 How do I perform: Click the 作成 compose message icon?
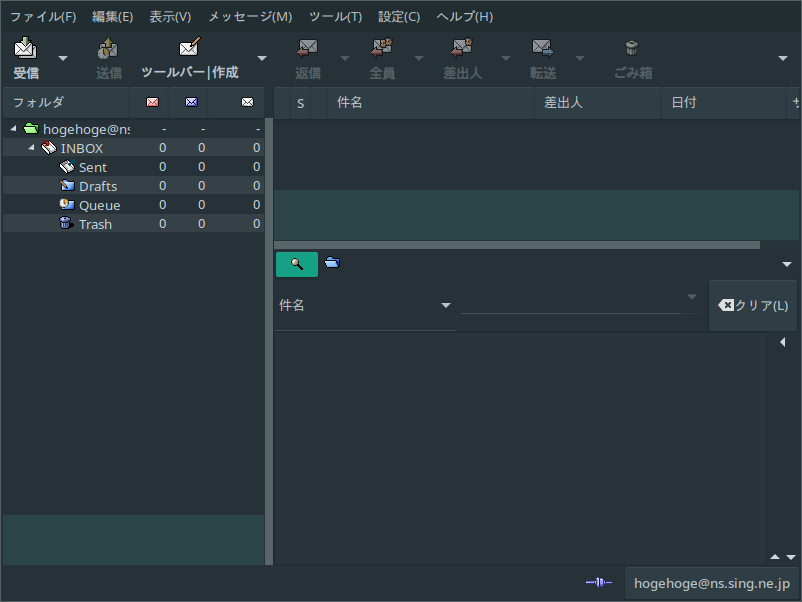point(189,49)
